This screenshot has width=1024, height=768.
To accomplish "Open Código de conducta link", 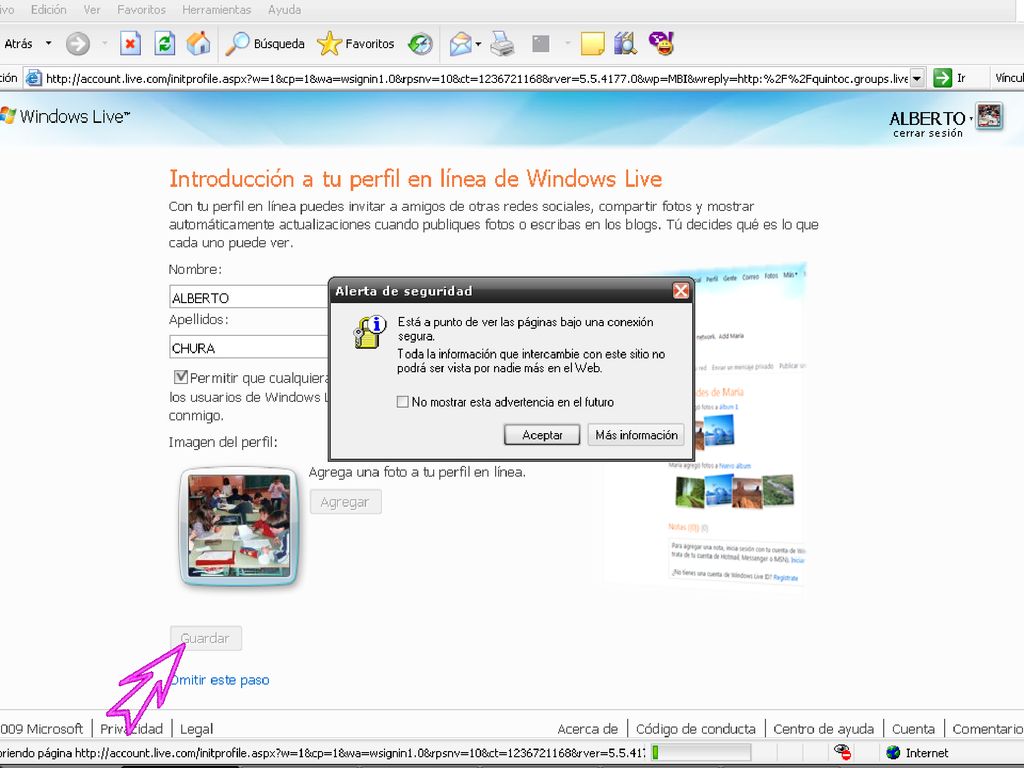I will pos(696,729).
